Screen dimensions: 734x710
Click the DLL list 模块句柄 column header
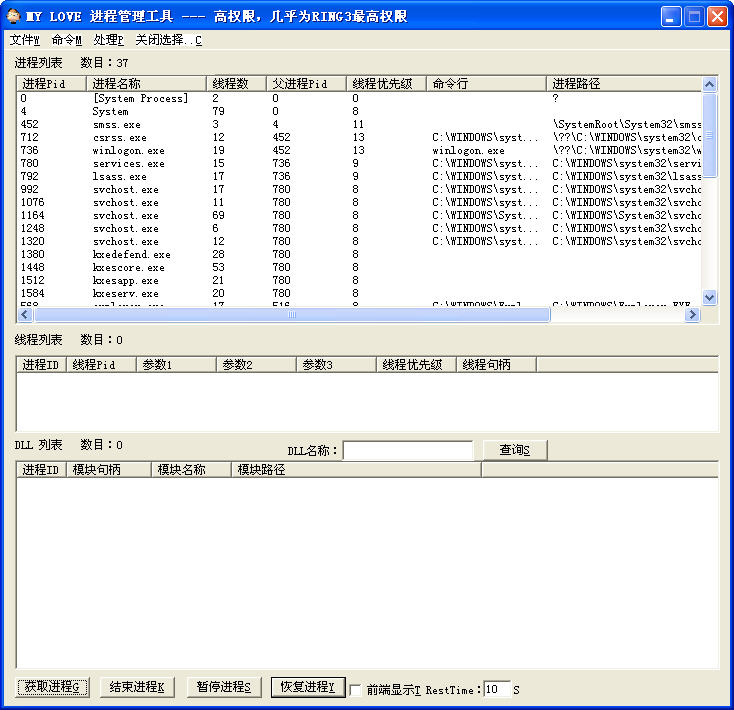coord(109,469)
